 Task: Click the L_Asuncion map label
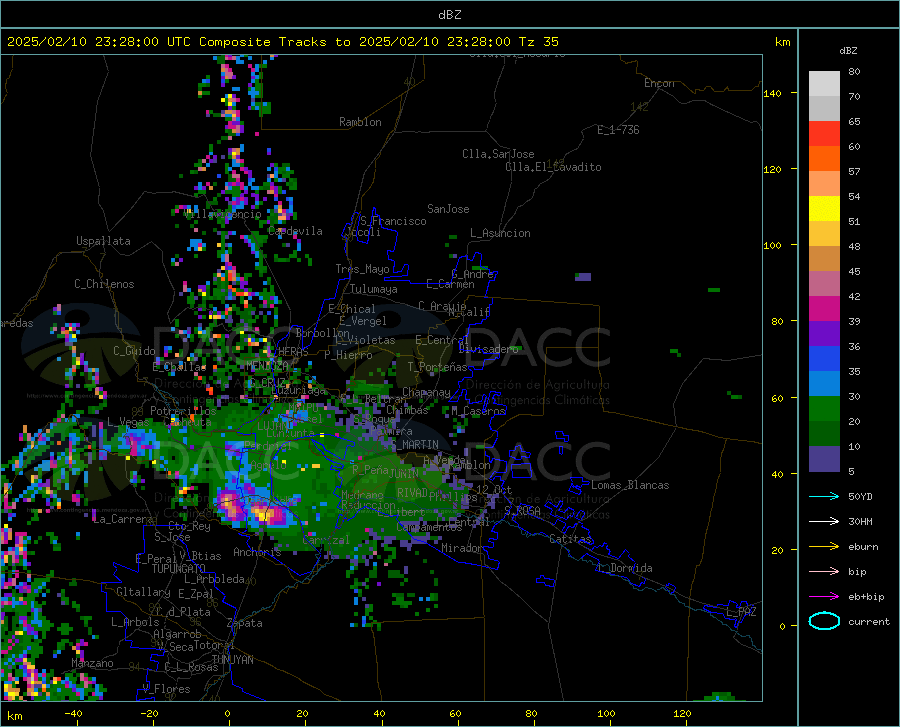(500, 233)
